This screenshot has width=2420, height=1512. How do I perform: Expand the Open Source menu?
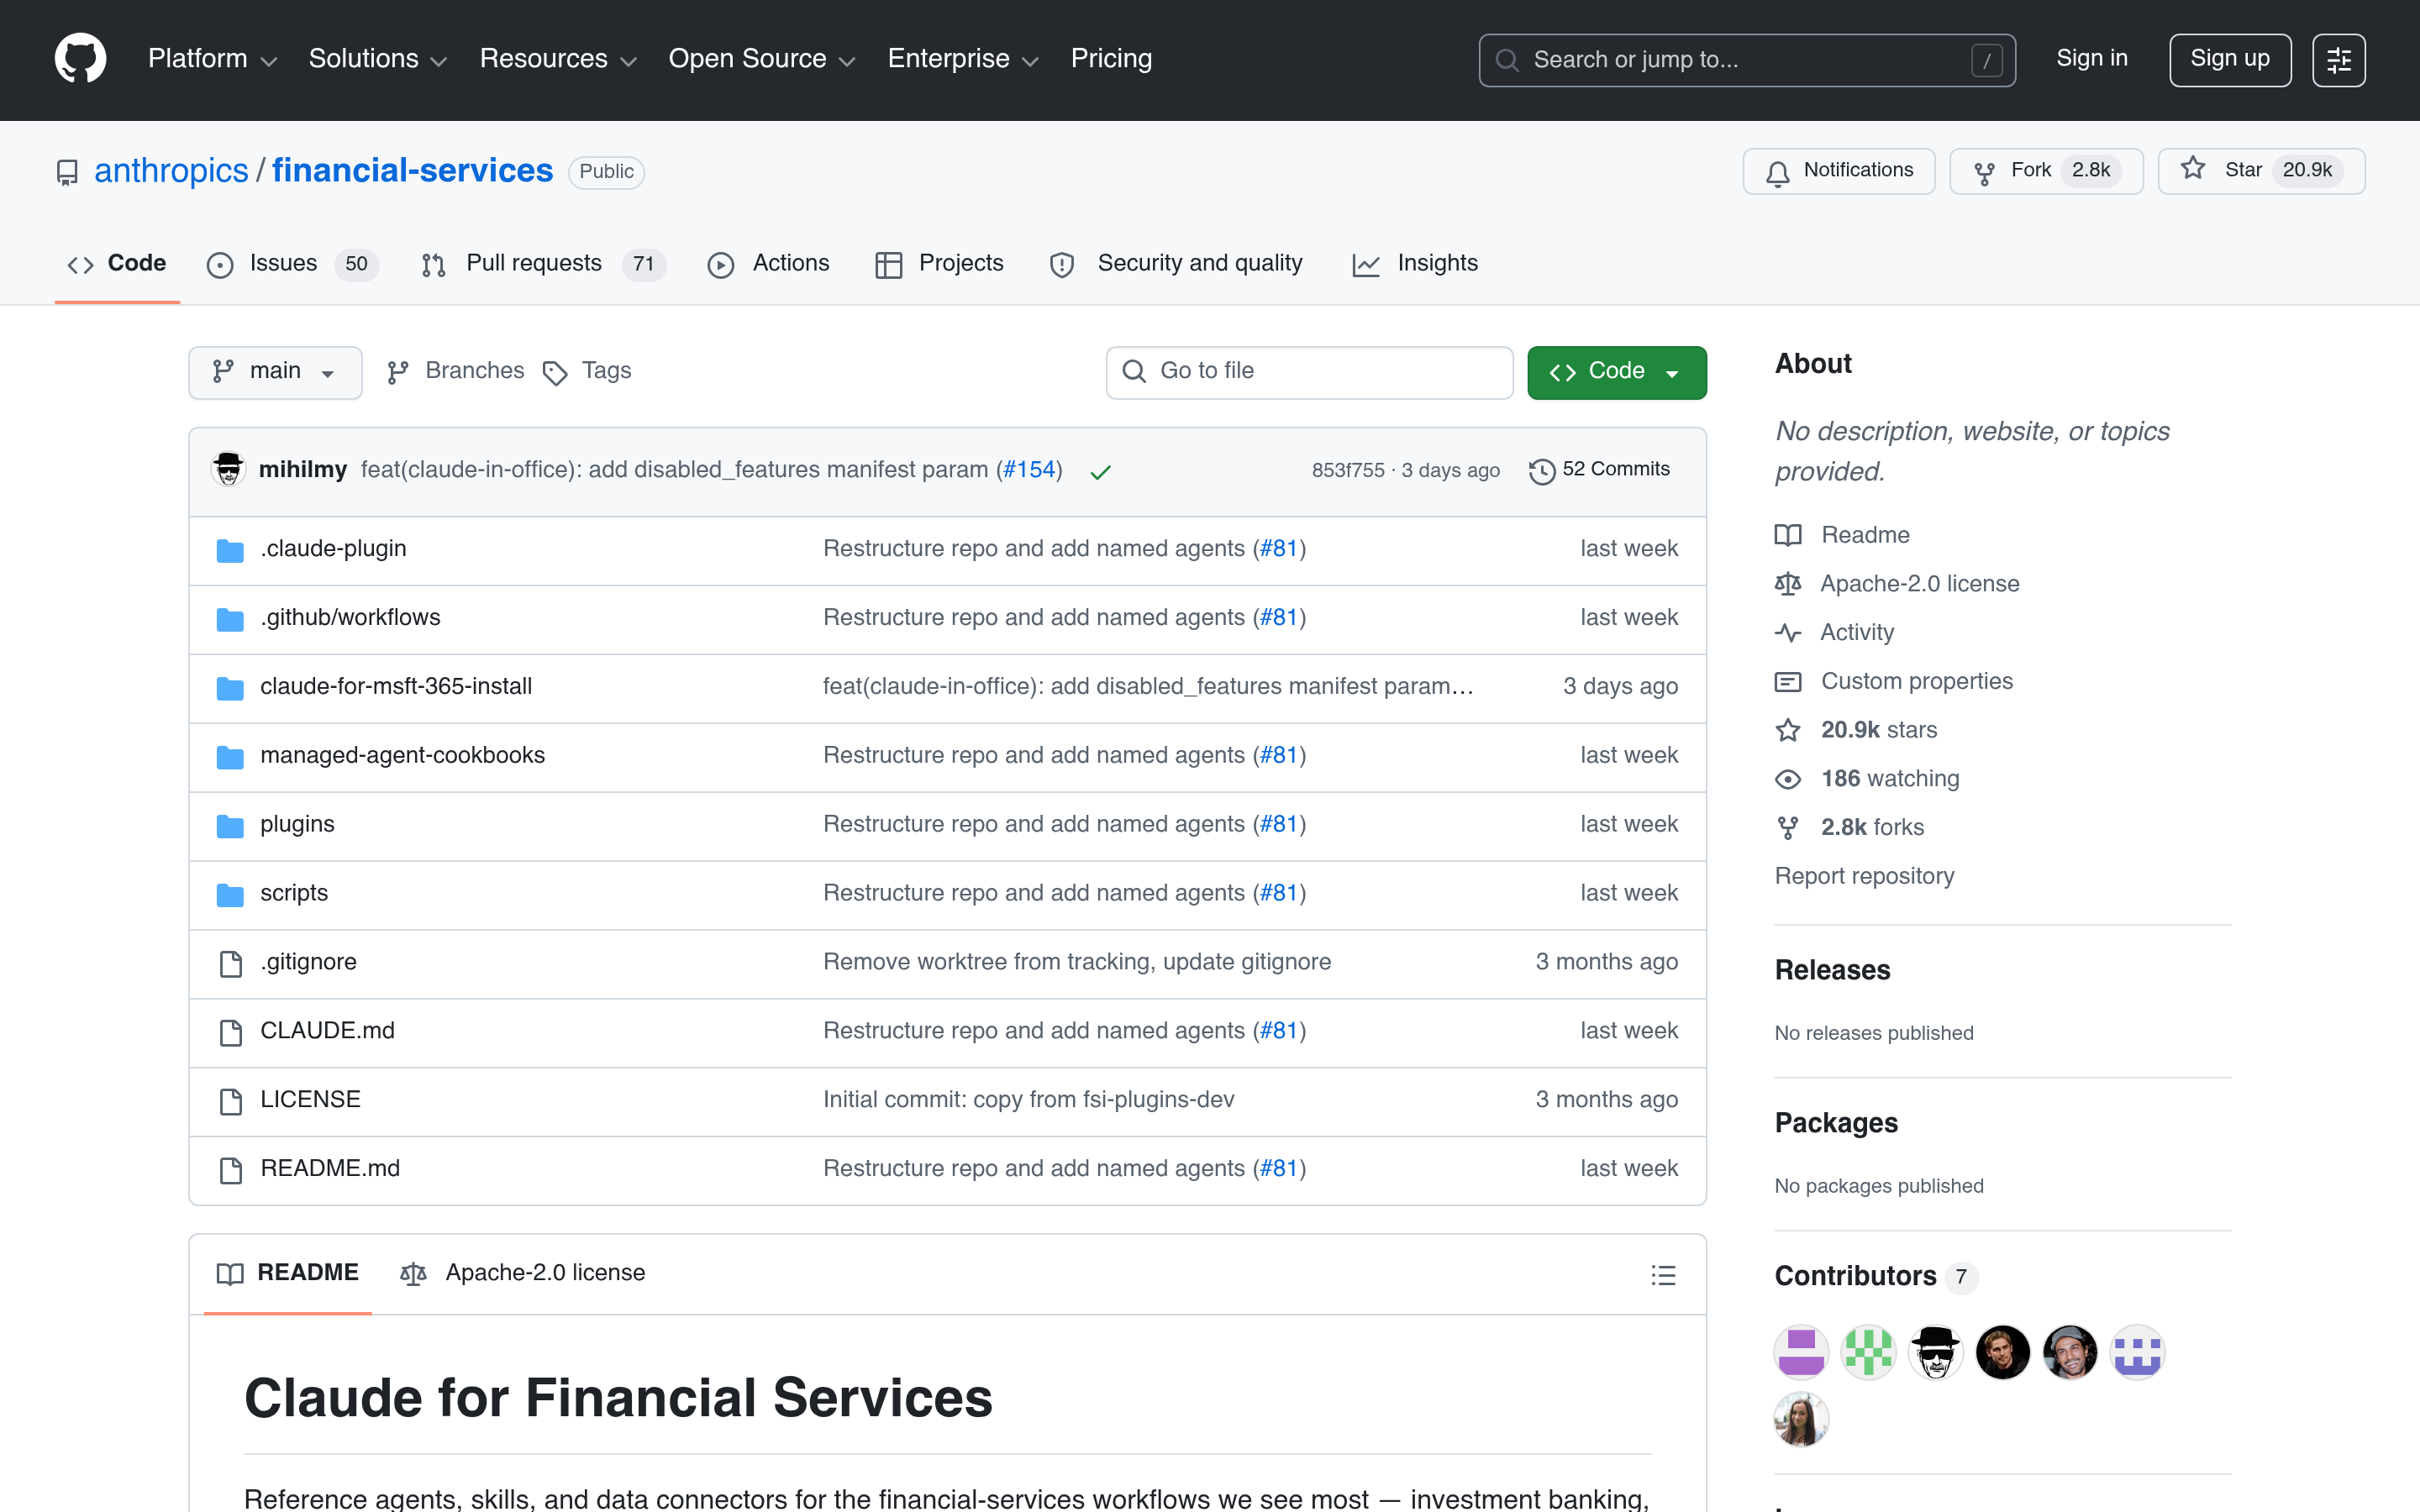click(761, 59)
